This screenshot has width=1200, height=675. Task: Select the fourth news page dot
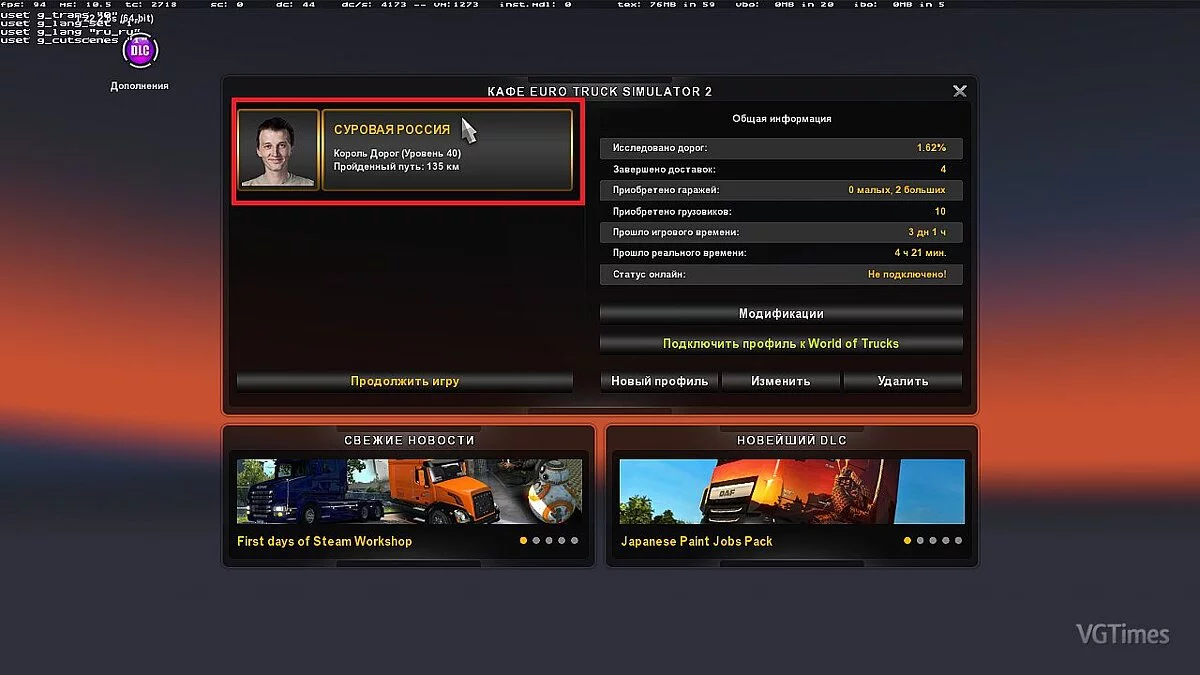[562, 541]
